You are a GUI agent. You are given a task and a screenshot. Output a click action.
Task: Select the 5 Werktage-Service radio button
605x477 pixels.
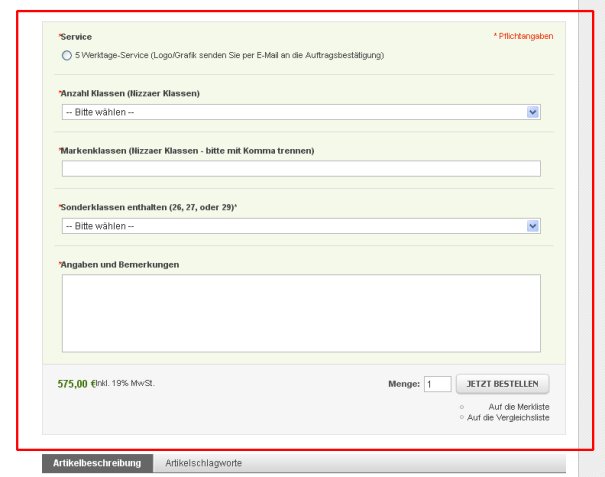[66, 56]
